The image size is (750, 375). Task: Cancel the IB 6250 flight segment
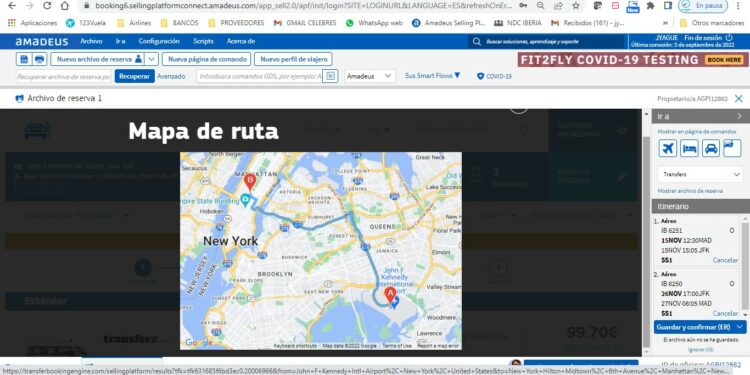(x=725, y=313)
